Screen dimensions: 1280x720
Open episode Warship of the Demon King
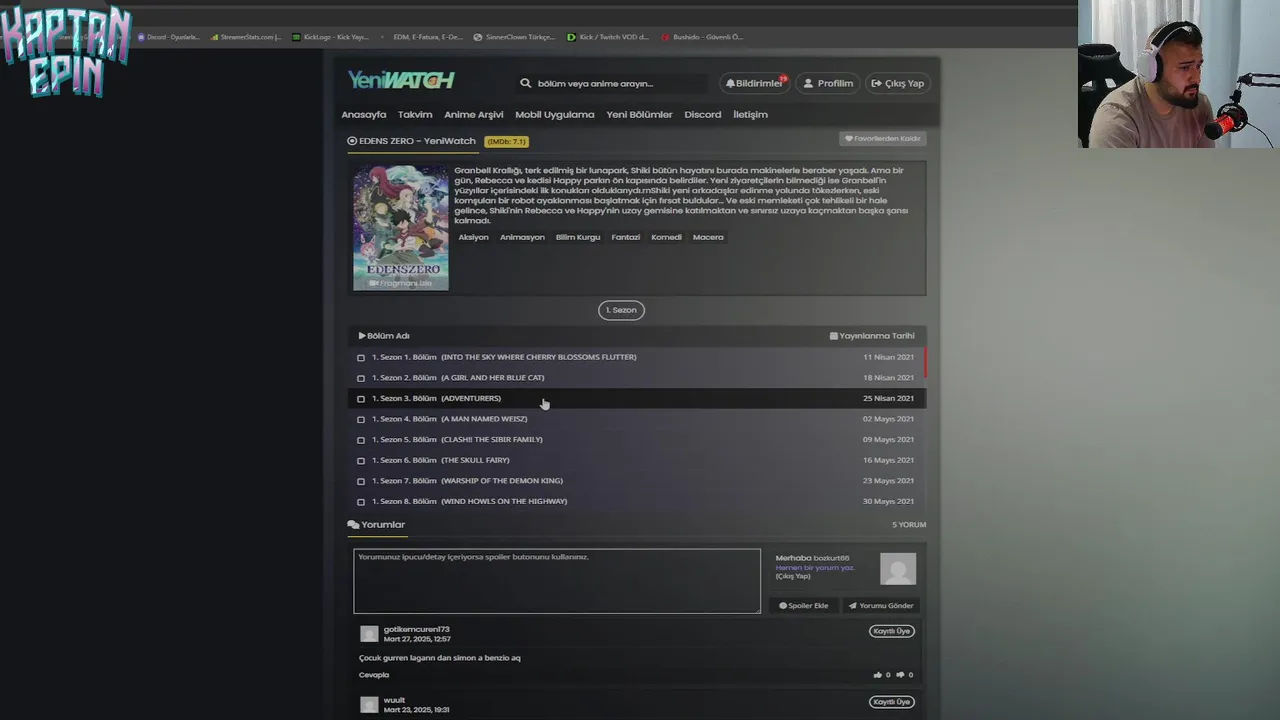click(x=467, y=481)
